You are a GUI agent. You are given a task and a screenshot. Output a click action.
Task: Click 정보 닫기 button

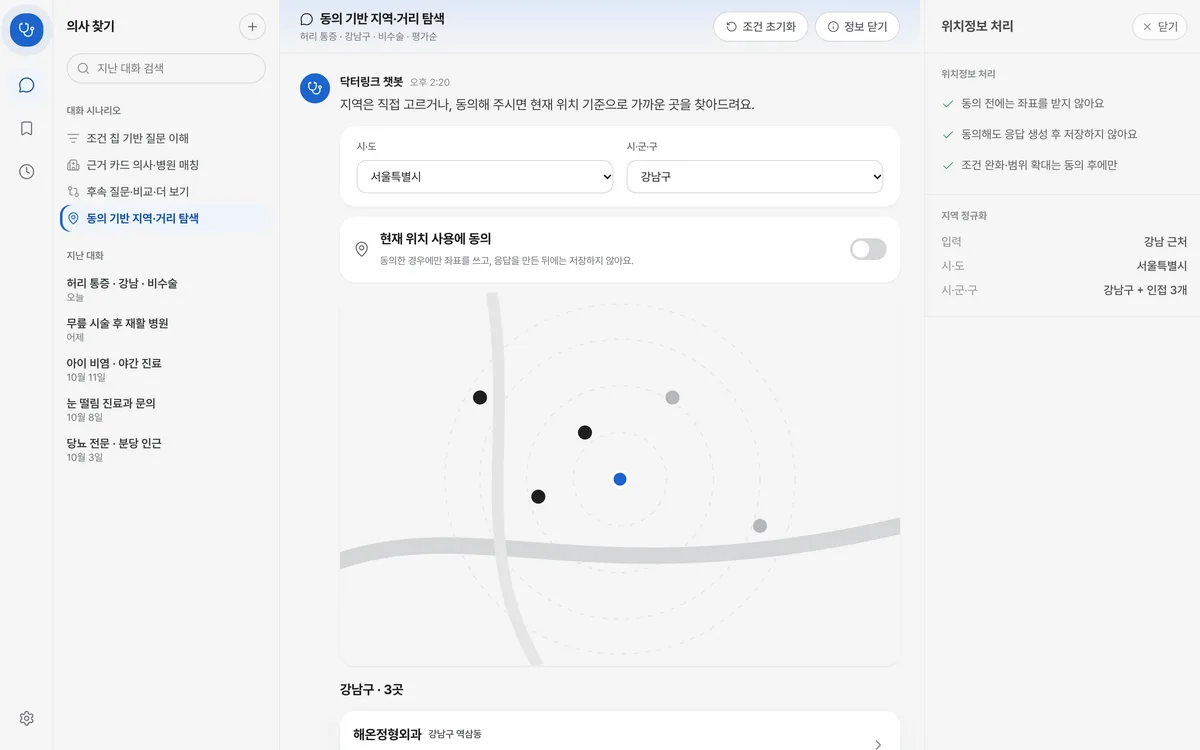pos(857,27)
